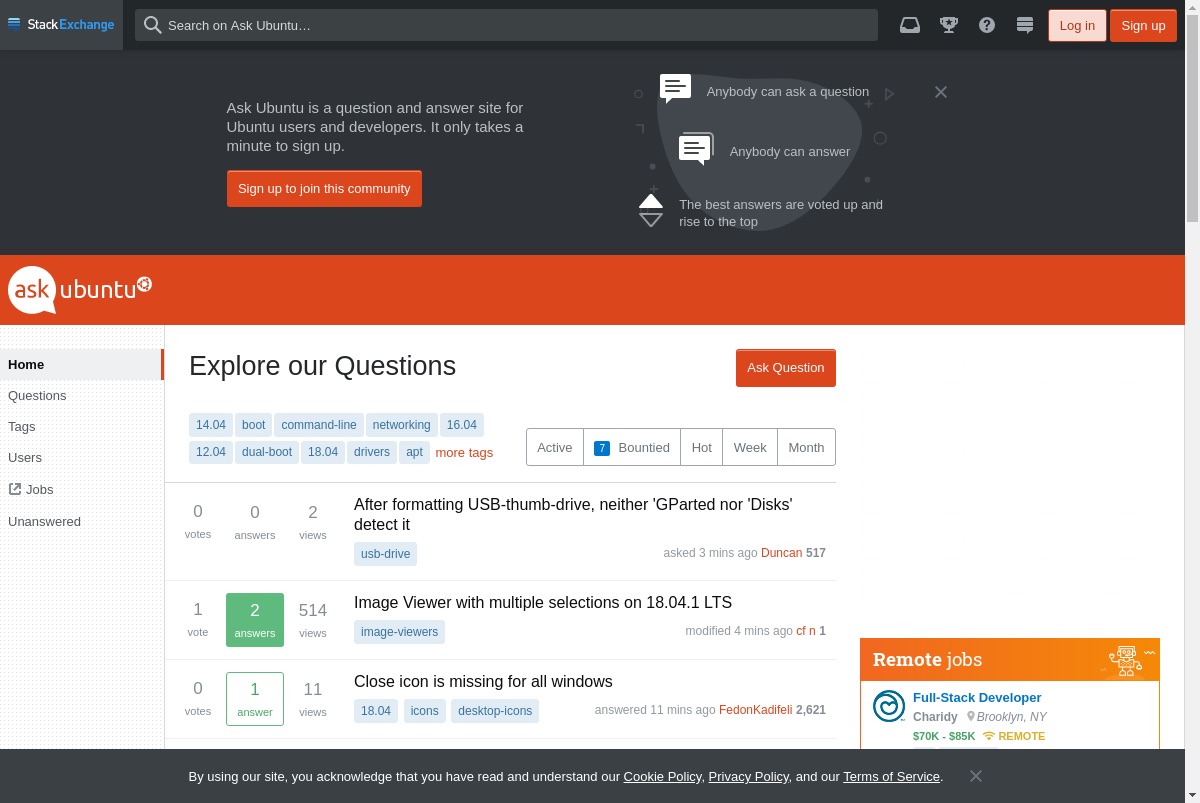Select the command-line tag
Image resolution: width=1200 pixels, height=803 pixels.
[x=319, y=425]
